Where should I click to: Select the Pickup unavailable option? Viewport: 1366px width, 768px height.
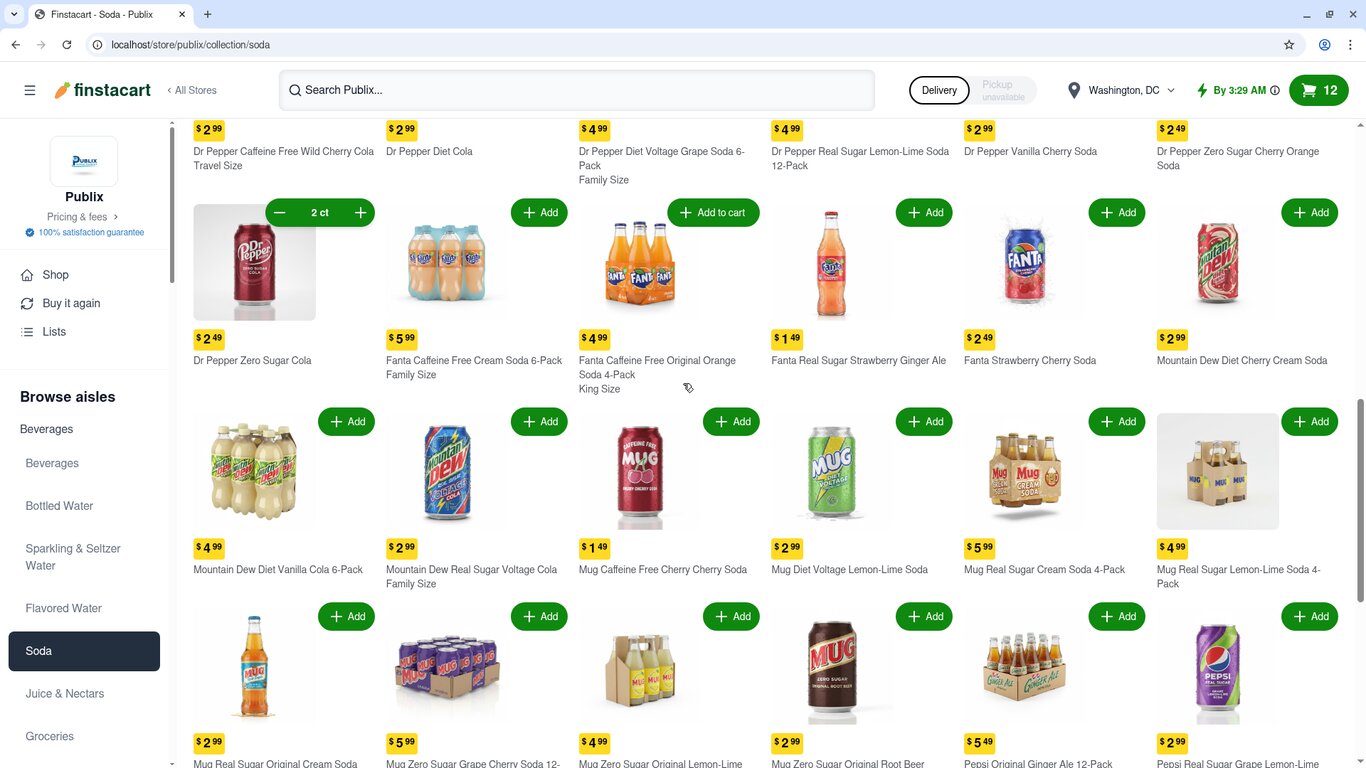coord(1003,90)
